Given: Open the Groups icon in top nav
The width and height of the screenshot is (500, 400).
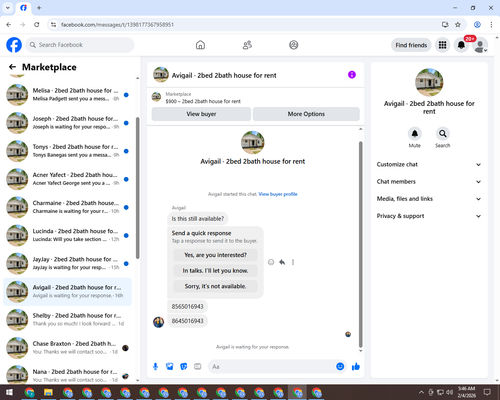Looking at the screenshot, I should point(294,45).
